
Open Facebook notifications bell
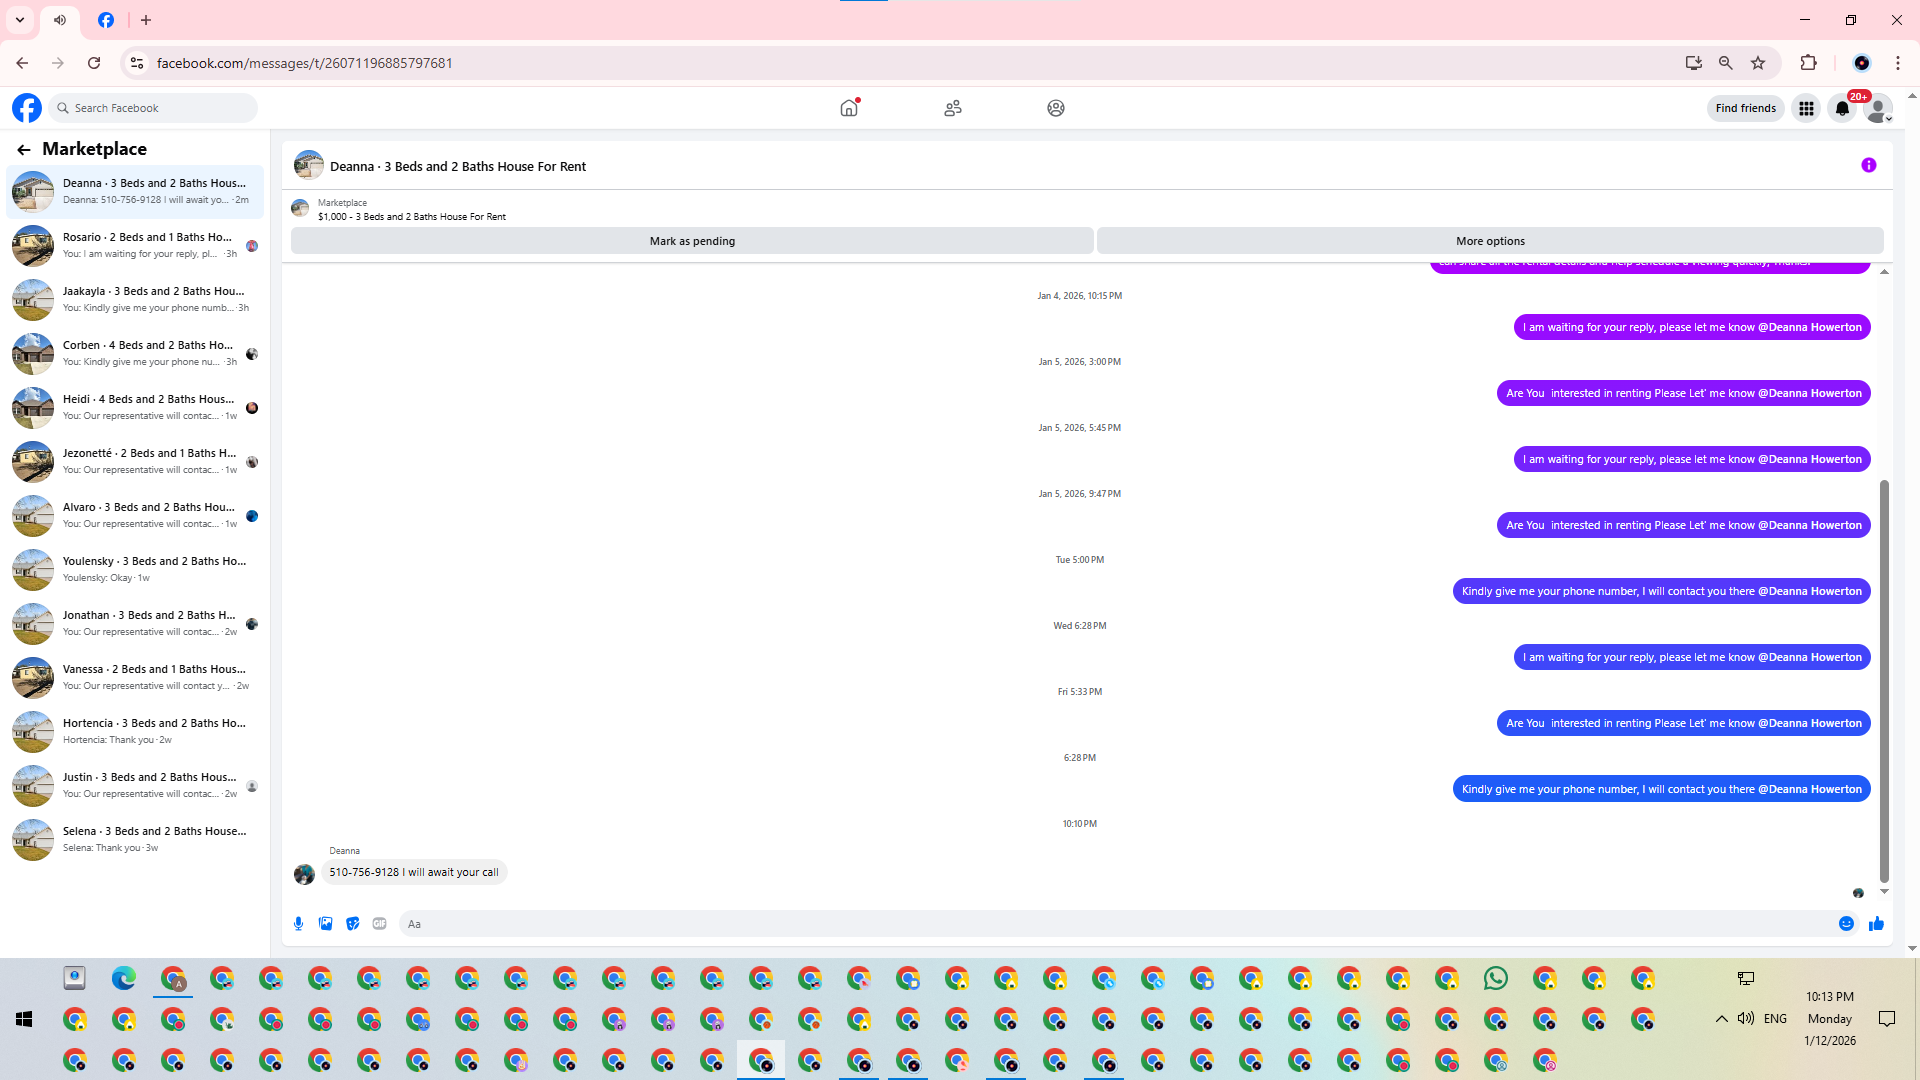1842,108
